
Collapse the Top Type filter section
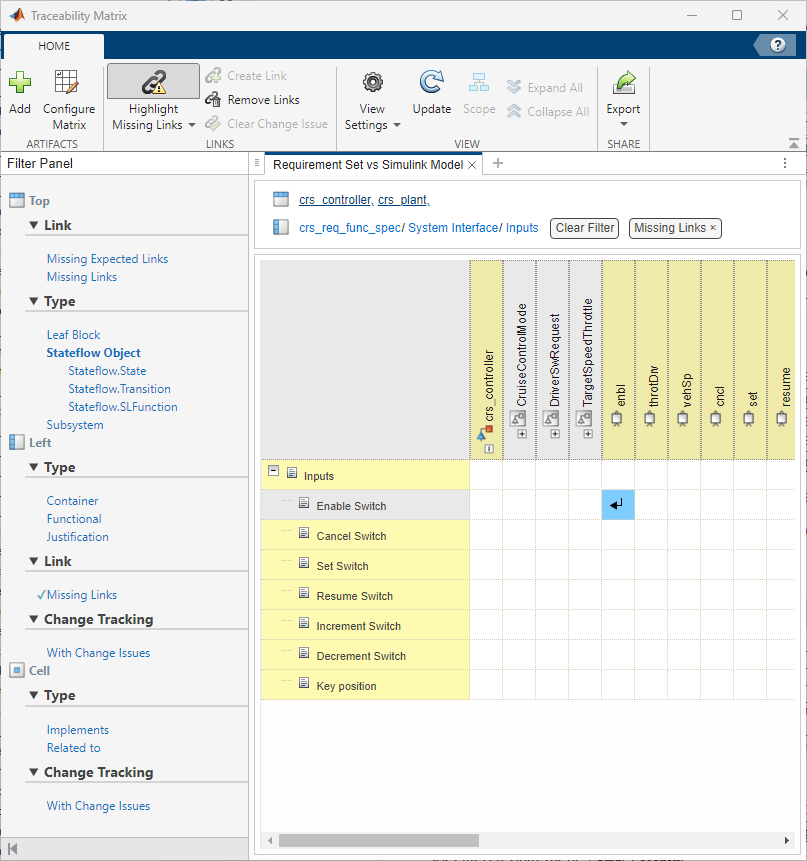[x=33, y=301]
